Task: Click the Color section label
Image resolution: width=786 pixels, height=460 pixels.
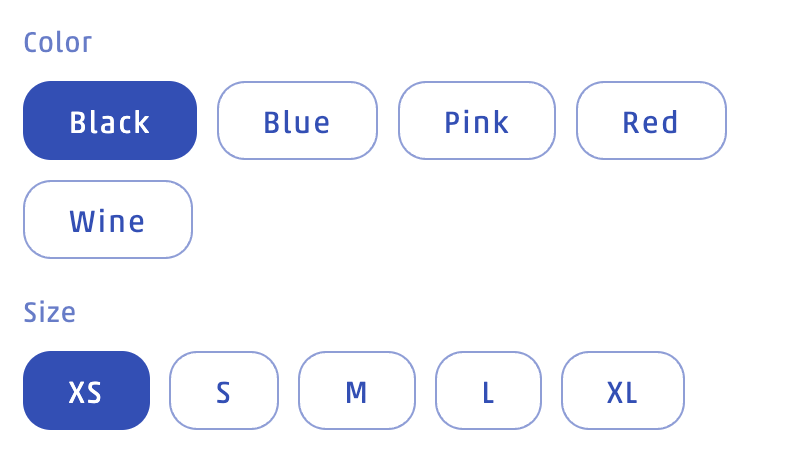Action: point(57,43)
